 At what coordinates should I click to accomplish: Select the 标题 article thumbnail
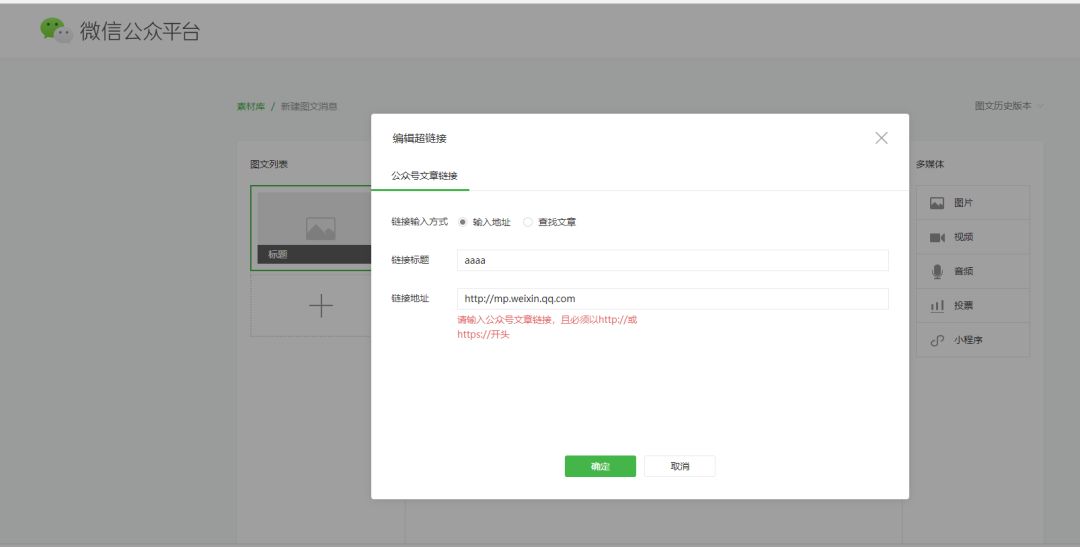pos(311,228)
